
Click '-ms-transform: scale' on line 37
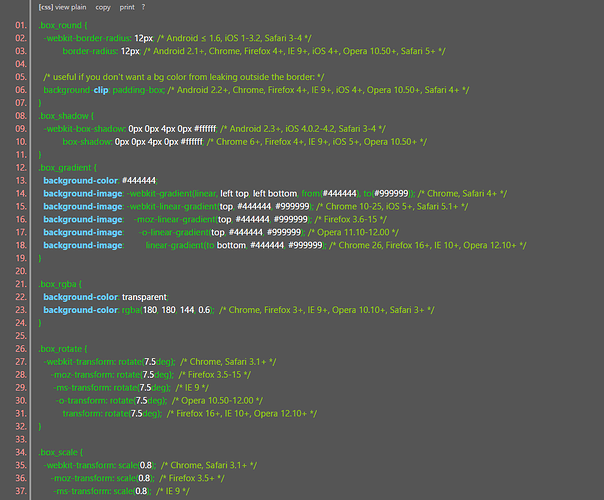click(x=93, y=491)
